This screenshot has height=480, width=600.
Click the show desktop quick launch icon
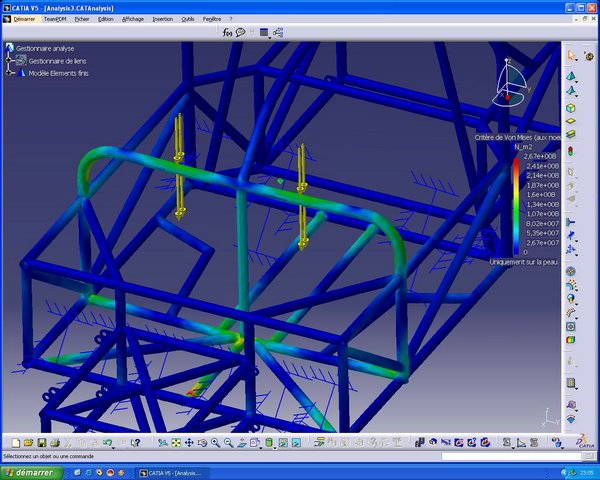(78, 473)
